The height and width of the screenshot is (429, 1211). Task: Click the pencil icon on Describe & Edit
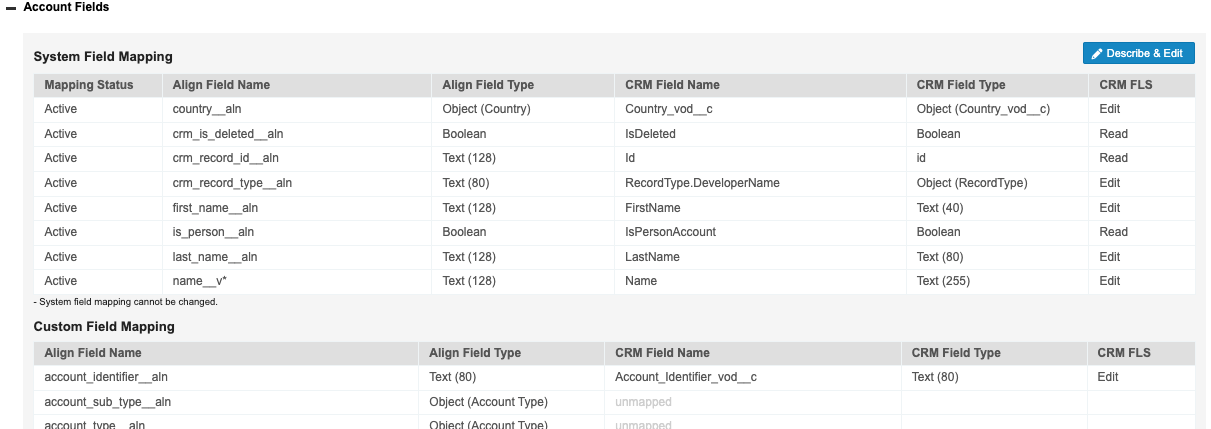tap(1097, 53)
